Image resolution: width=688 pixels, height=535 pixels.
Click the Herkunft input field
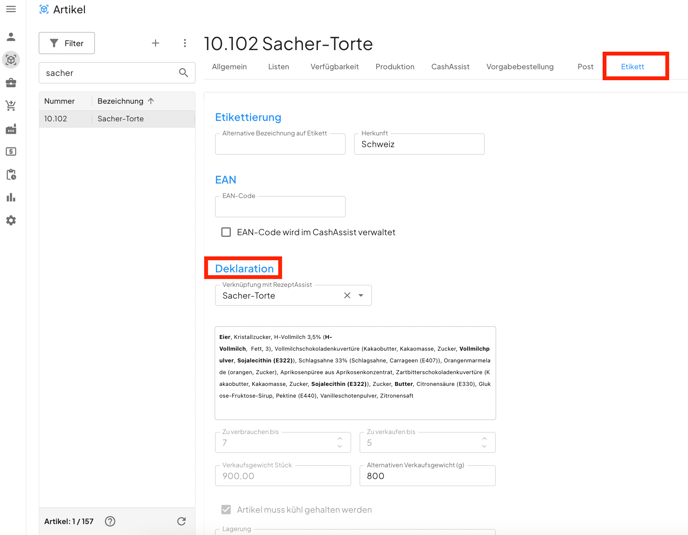pos(419,145)
